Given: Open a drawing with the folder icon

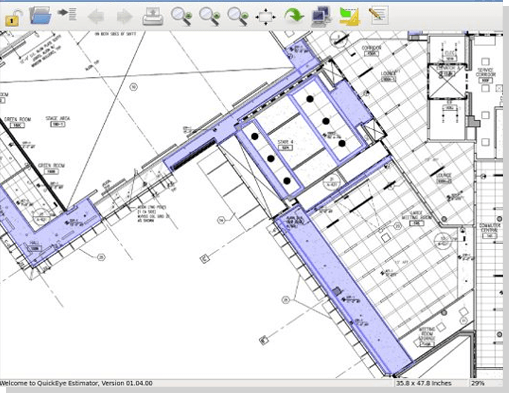Looking at the screenshot, I should 40,16.
